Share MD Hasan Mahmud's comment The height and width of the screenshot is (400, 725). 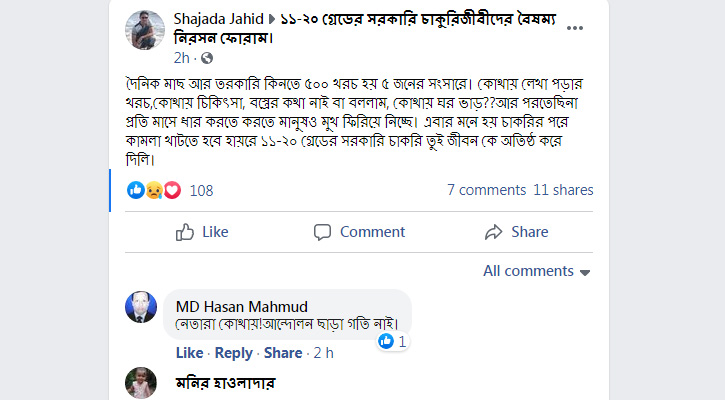click(x=283, y=353)
